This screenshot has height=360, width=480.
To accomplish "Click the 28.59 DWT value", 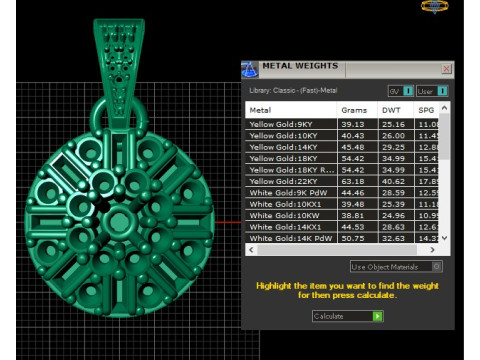I will point(393,193).
